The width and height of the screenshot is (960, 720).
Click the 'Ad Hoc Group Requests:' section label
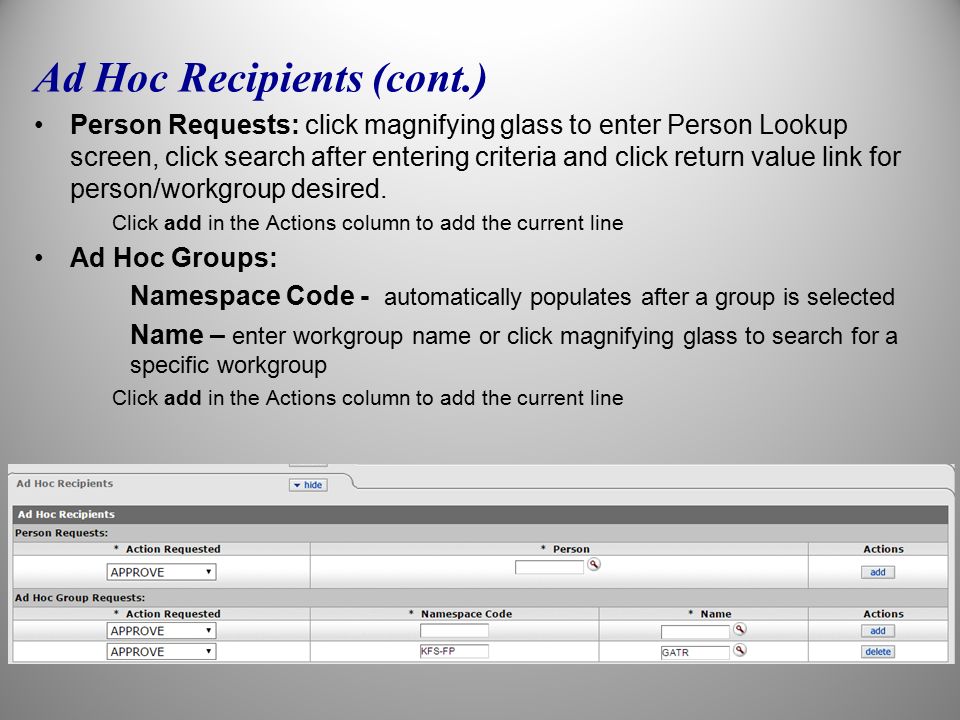[80, 598]
